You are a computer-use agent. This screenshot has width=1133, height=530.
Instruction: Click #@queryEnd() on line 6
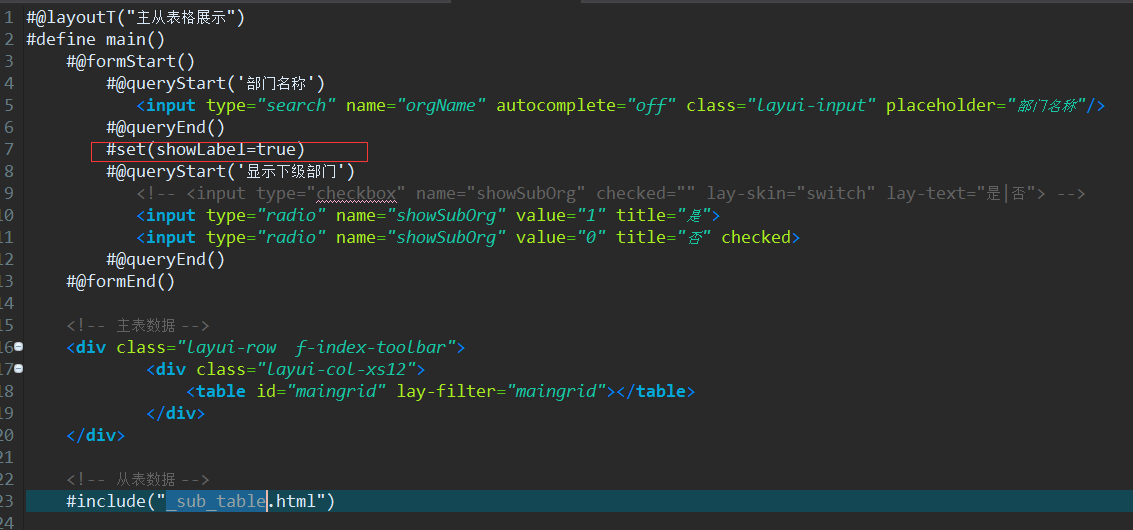(x=166, y=127)
